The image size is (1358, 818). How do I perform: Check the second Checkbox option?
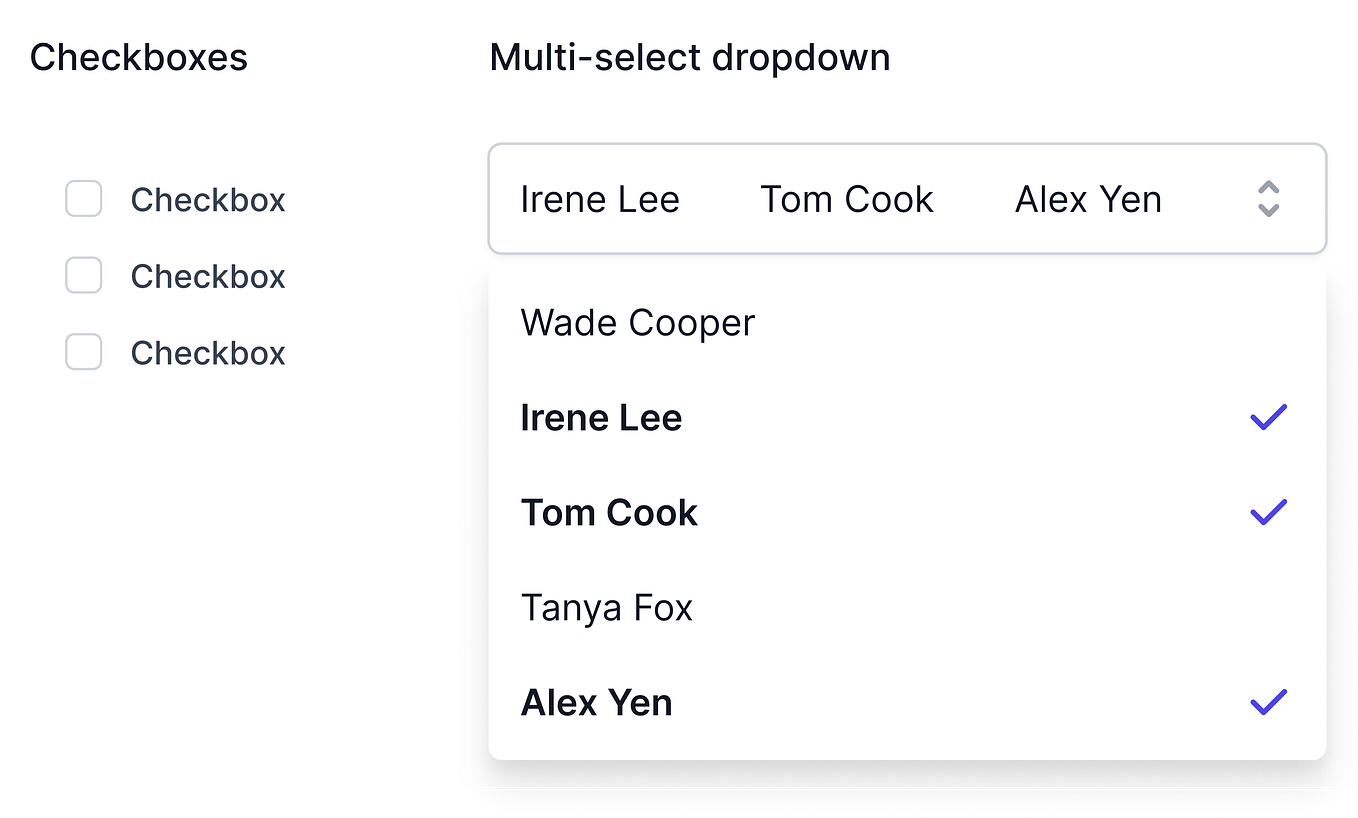83,276
